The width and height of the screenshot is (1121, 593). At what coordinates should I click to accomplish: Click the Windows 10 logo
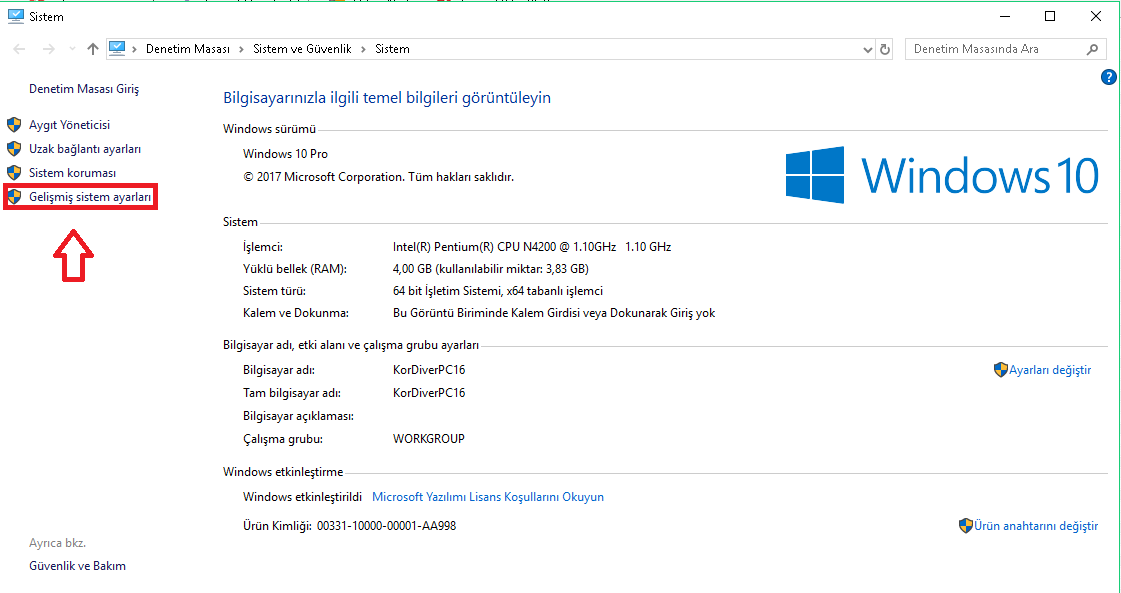tap(942, 175)
